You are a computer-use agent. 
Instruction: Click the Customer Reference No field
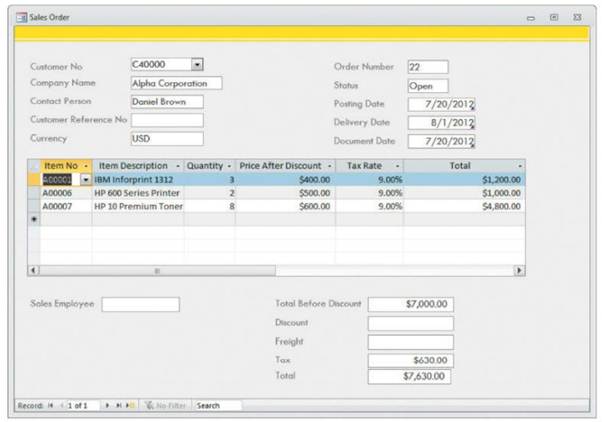(x=166, y=120)
